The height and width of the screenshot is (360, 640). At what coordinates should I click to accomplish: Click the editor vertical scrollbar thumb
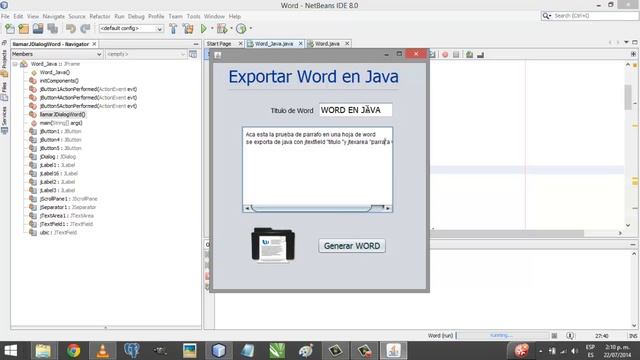[628, 97]
